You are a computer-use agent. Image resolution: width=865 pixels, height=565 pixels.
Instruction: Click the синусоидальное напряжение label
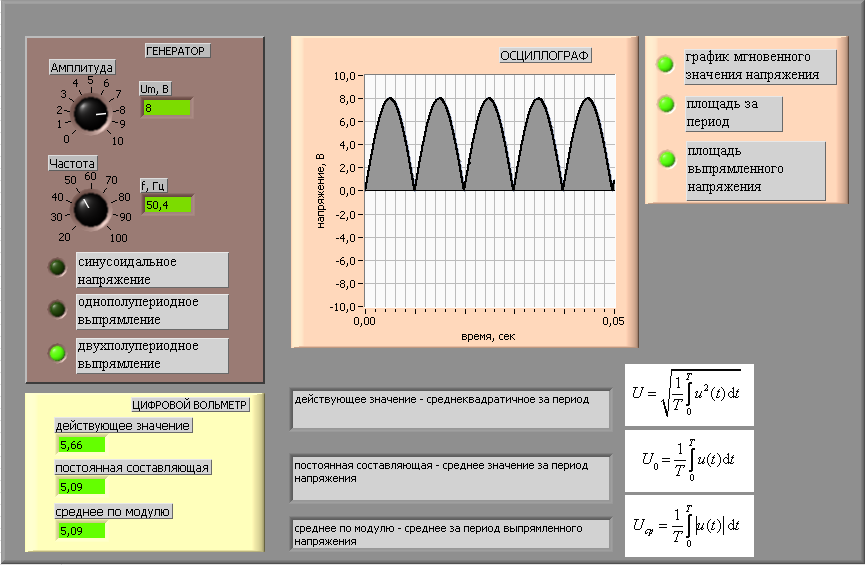[152, 270]
